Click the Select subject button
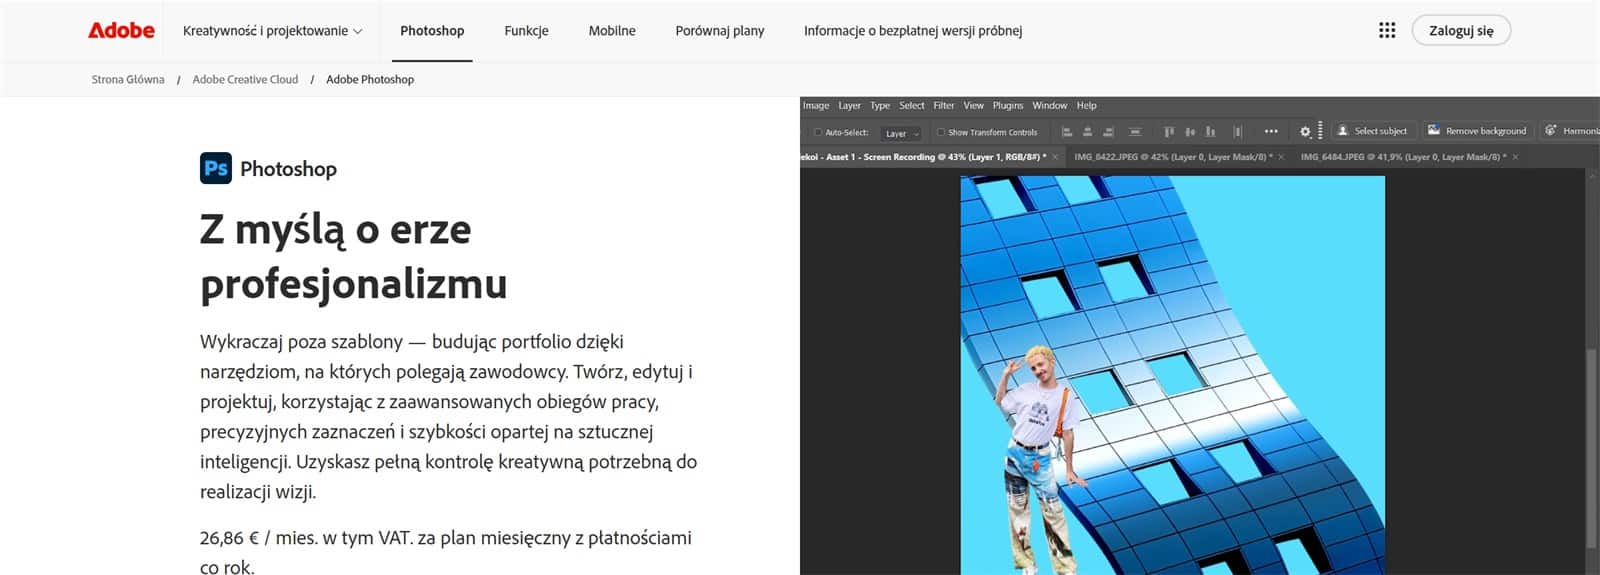This screenshot has width=1600, height=575. pos(1372,131)
